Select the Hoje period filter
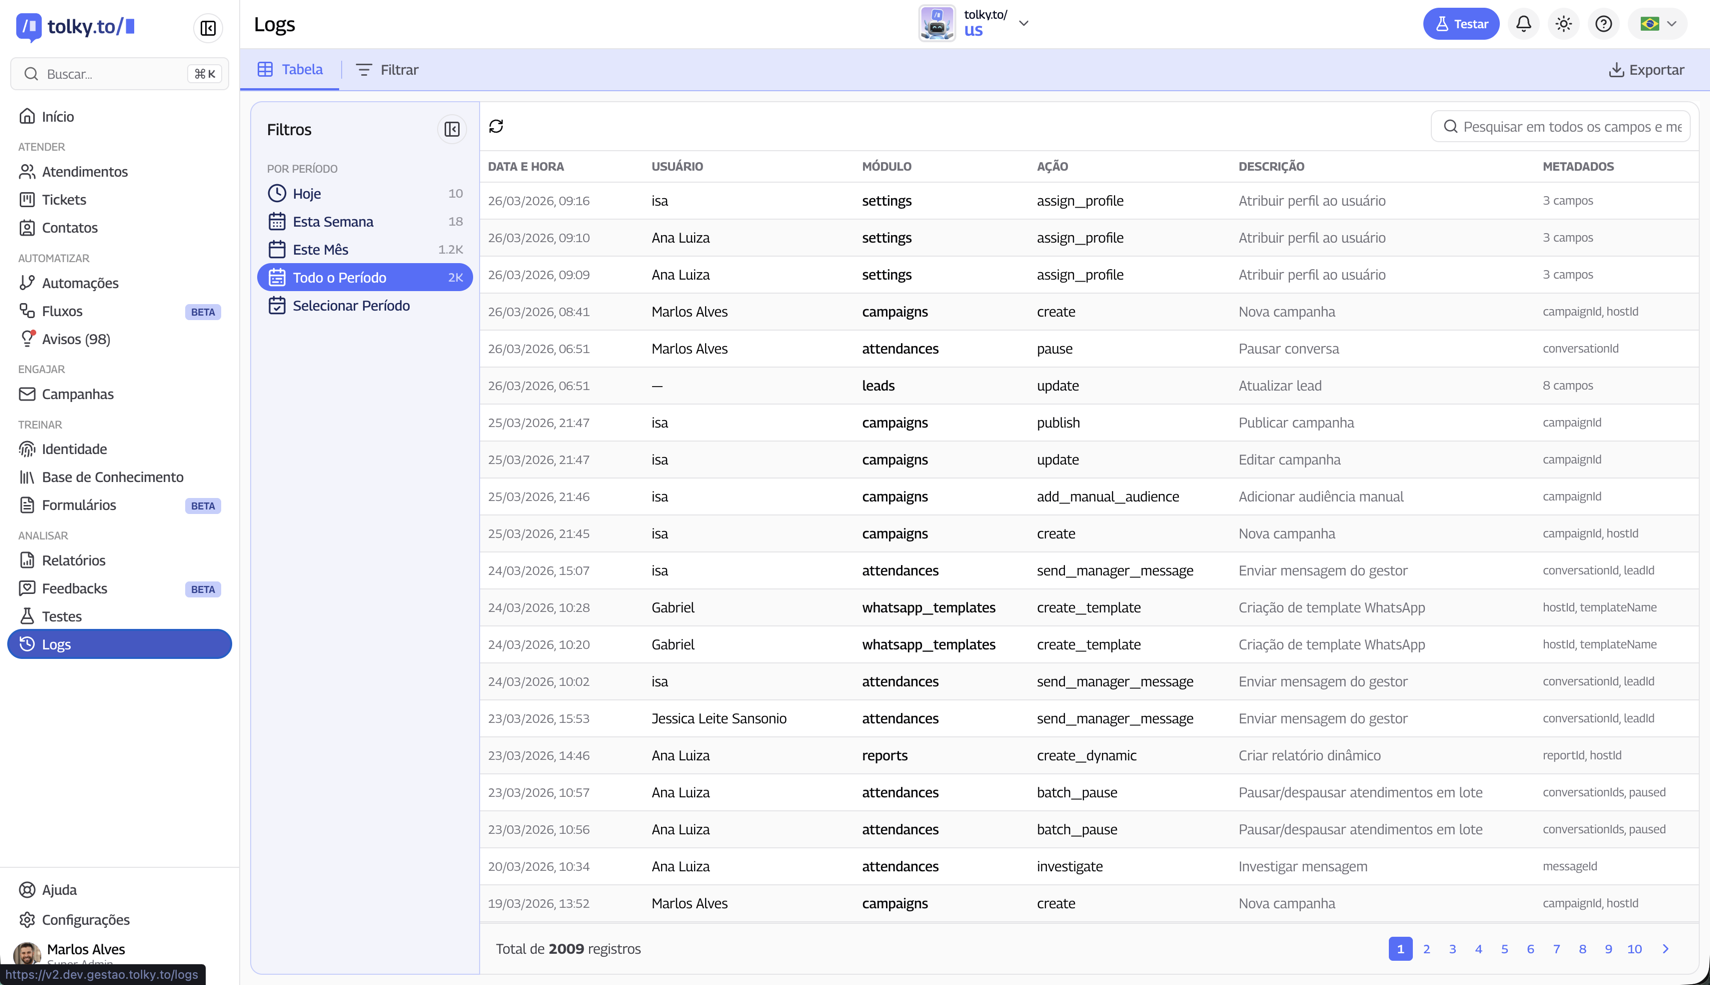 click(x=307, y=194)
